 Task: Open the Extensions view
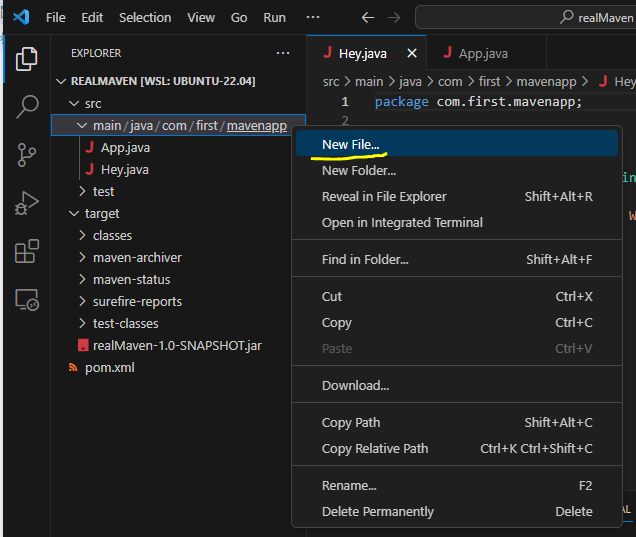(27, 251)
